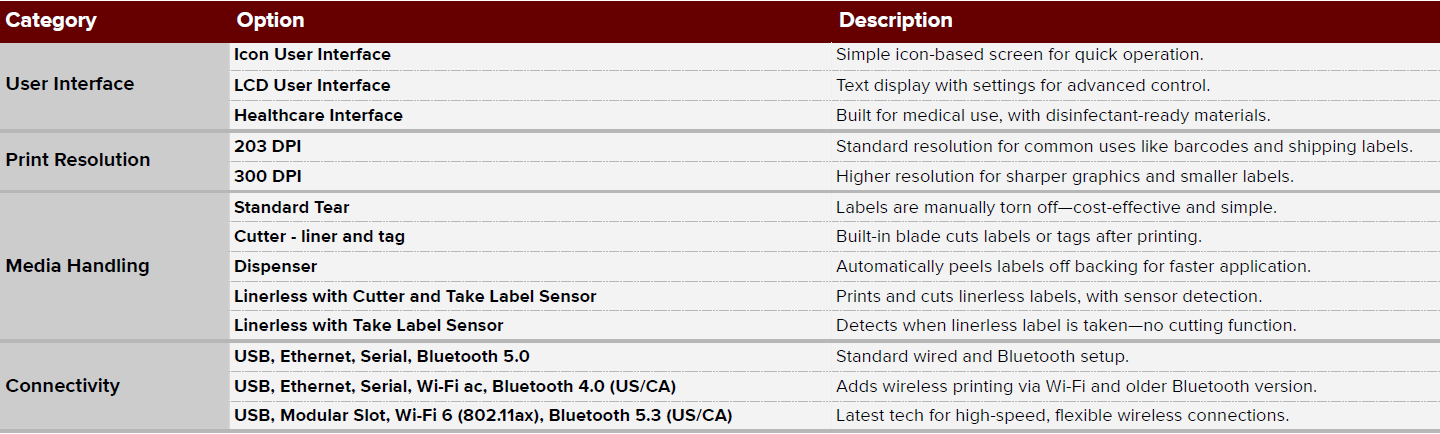Screen dimensions: 1440x434
Task: Choose the LCD User Interface option
Action: (312, 85)
